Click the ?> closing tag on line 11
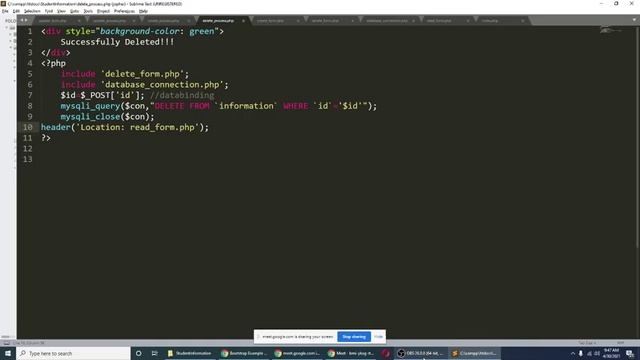The height and width of the screenshot is (360, 640). pos(46,138)
